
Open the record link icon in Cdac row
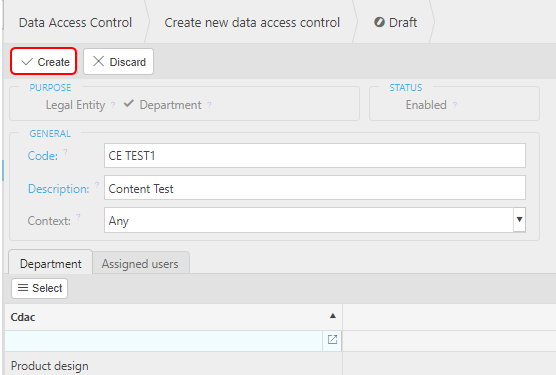332,340
